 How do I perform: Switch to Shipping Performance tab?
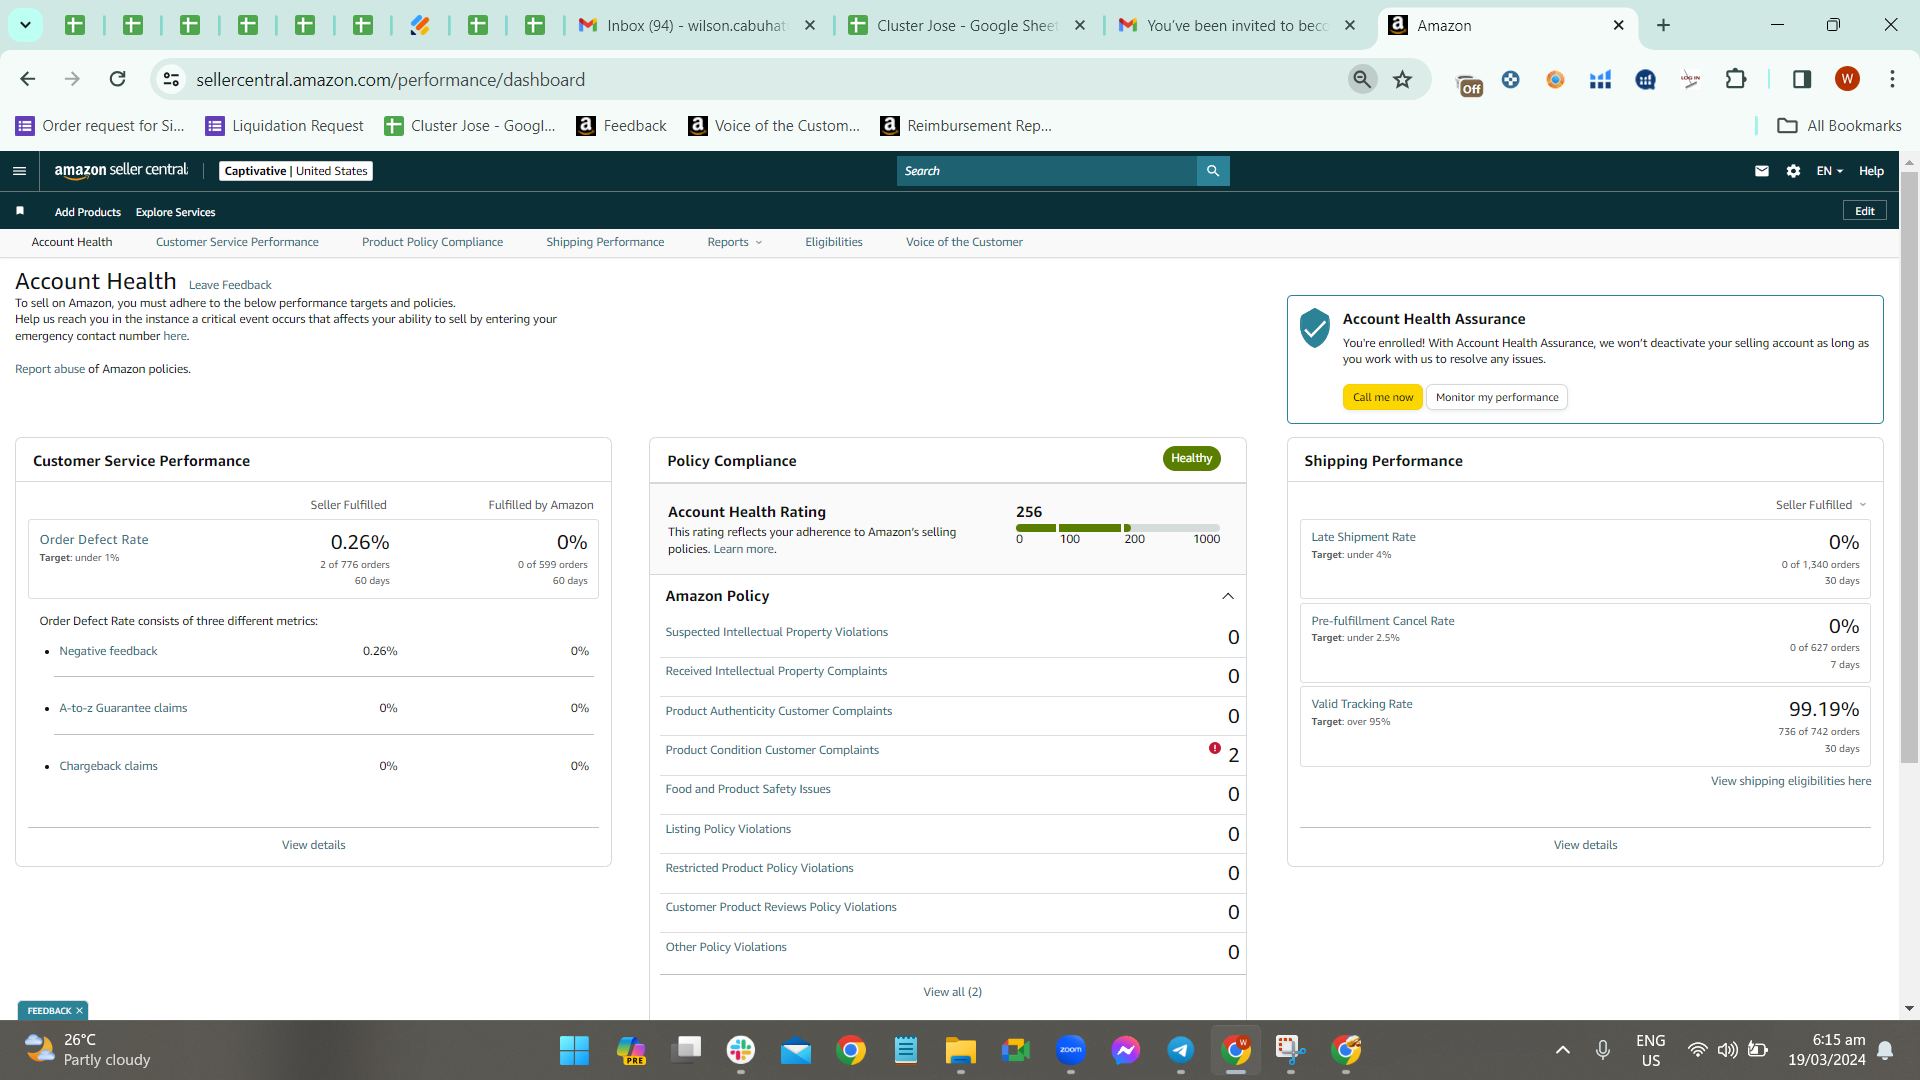(605, 242)
